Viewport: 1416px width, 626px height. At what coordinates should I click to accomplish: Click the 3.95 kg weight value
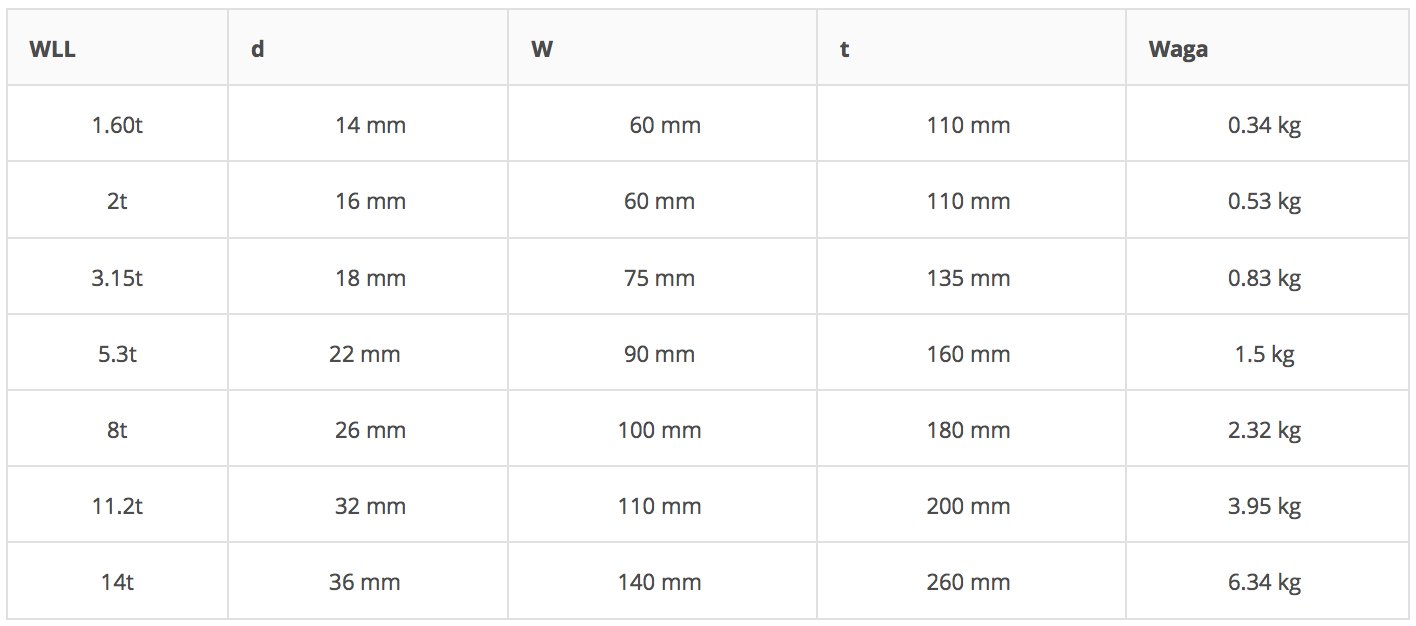tap(1264, 506)
